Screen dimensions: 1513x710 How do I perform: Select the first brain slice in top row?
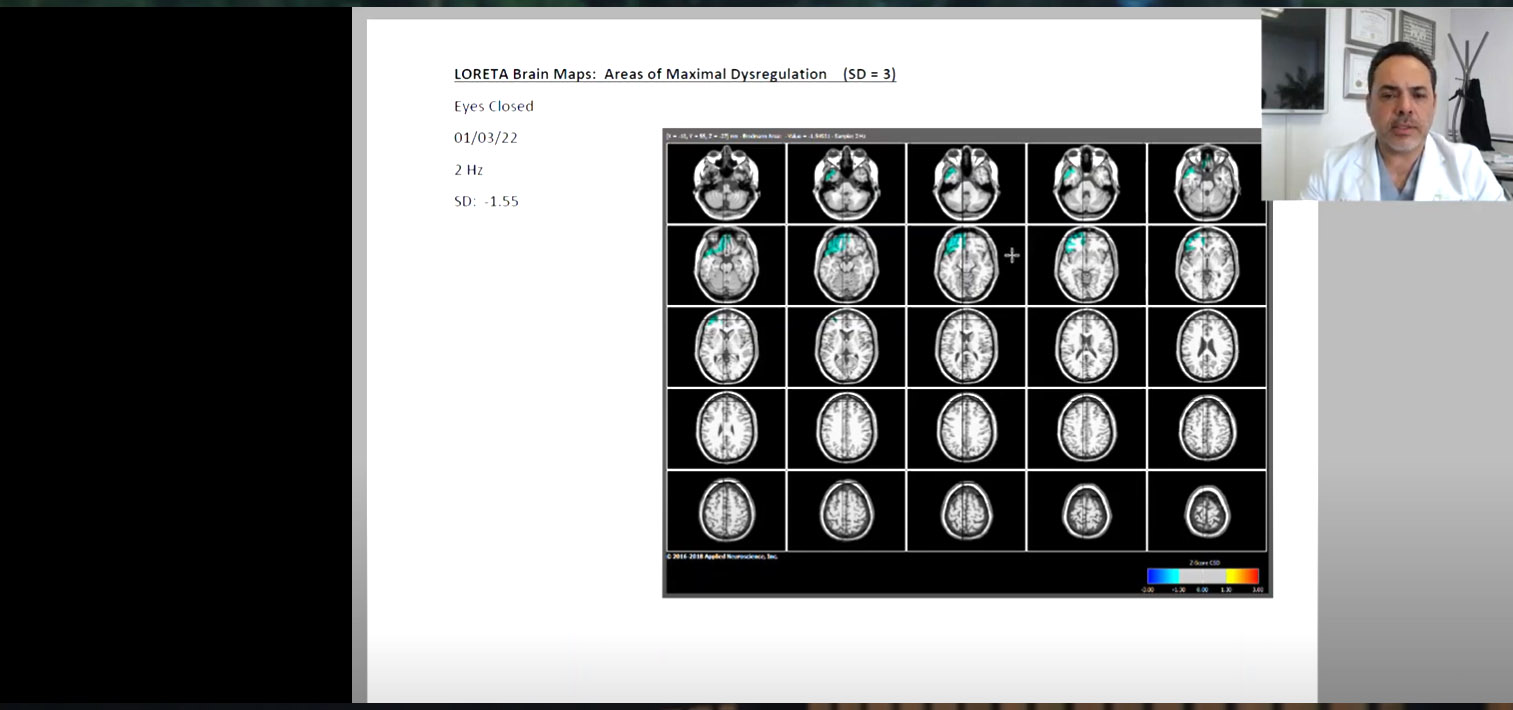pos(726,183)
